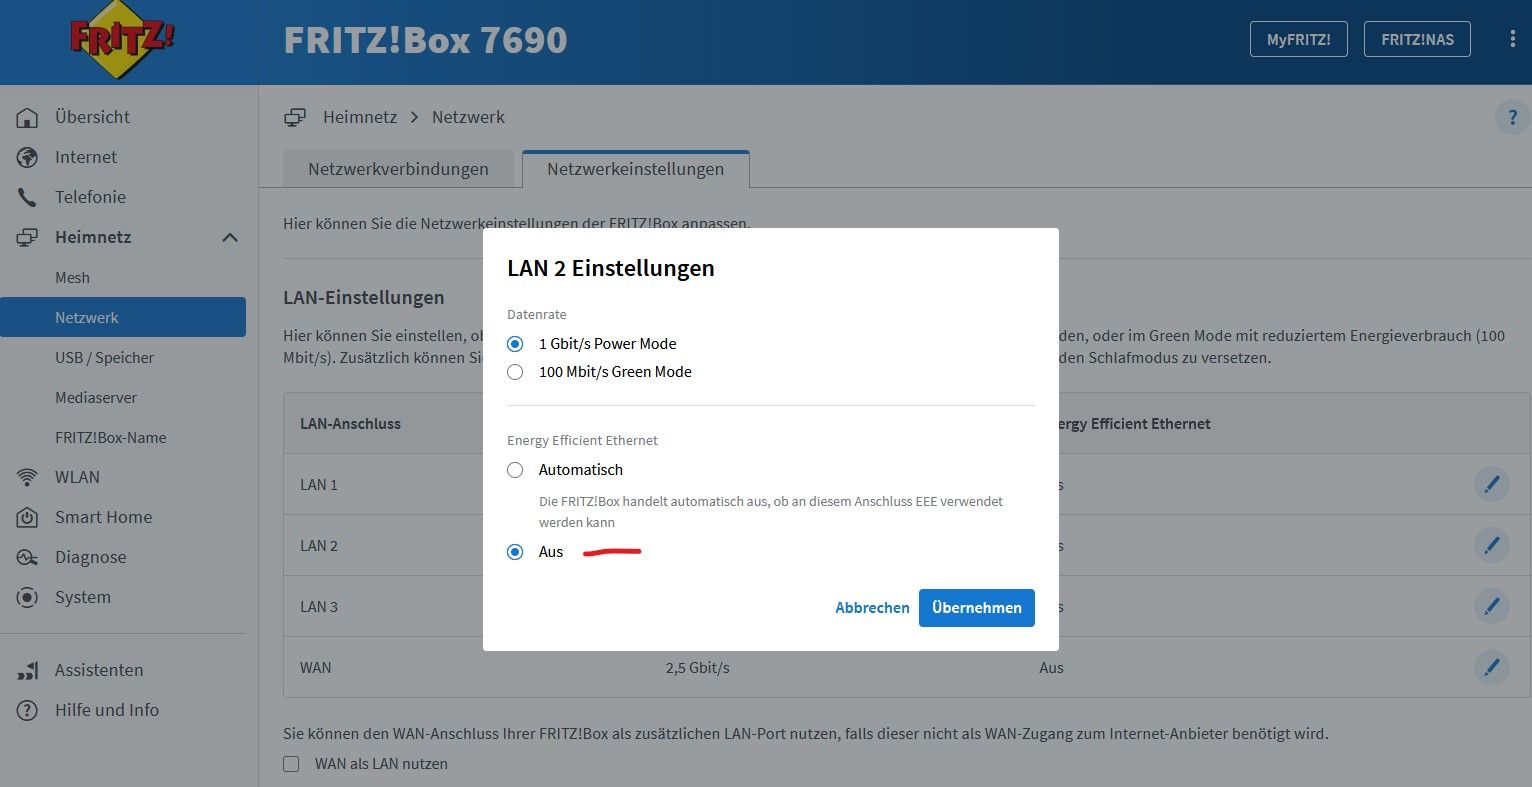Click the LAN 1 row label
Image resolution: width=1532 pixels, height=787 pixels.
[x=319, y=485]
